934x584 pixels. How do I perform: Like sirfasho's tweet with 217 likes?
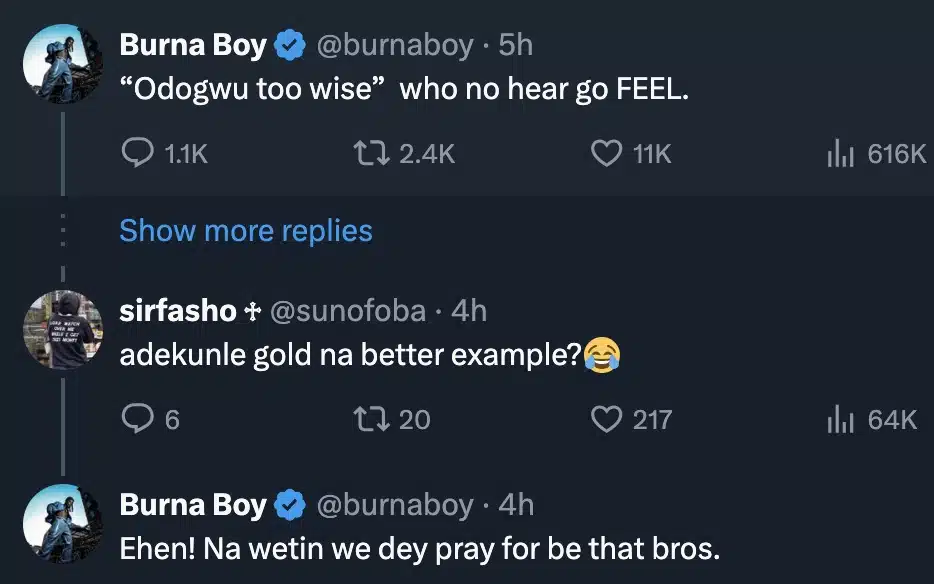(606, 419)
